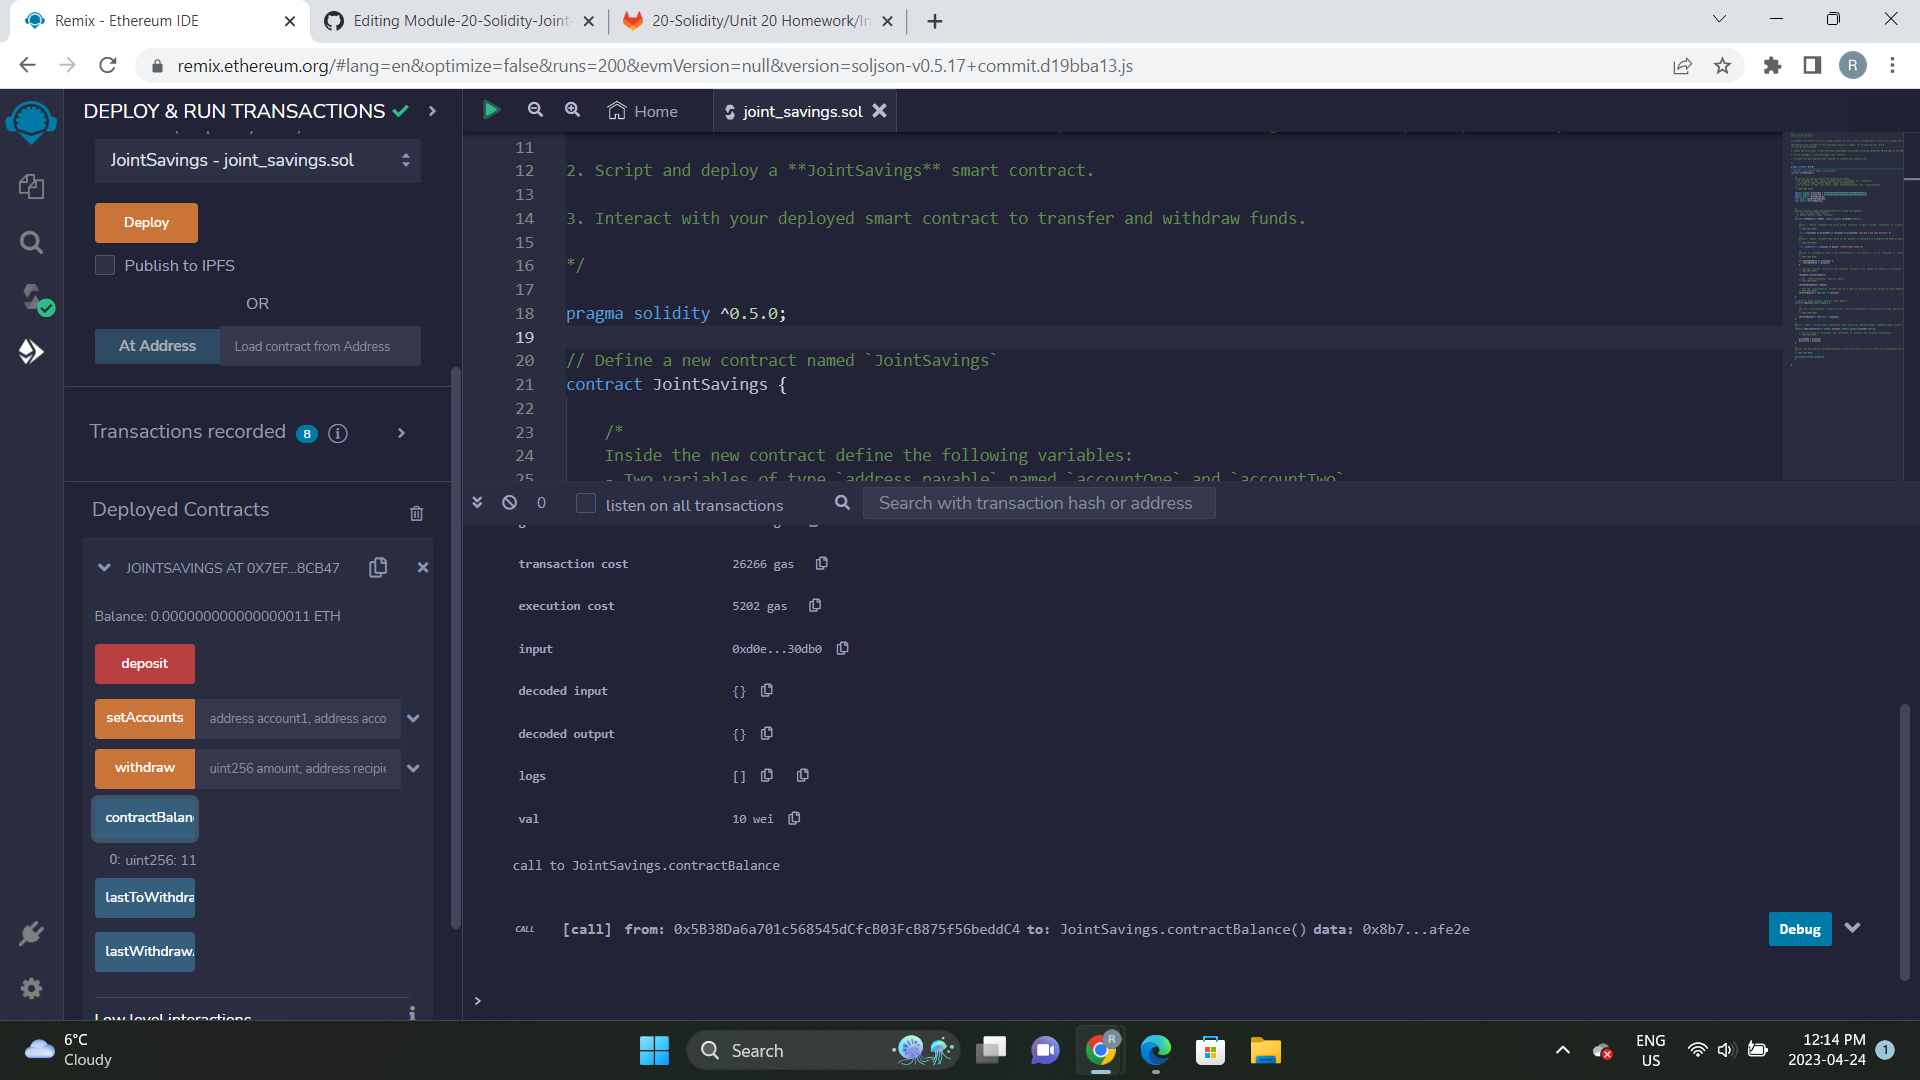Copy the transaction cost value
The image size is (1920, 1080).
click(x=822, y=563)
